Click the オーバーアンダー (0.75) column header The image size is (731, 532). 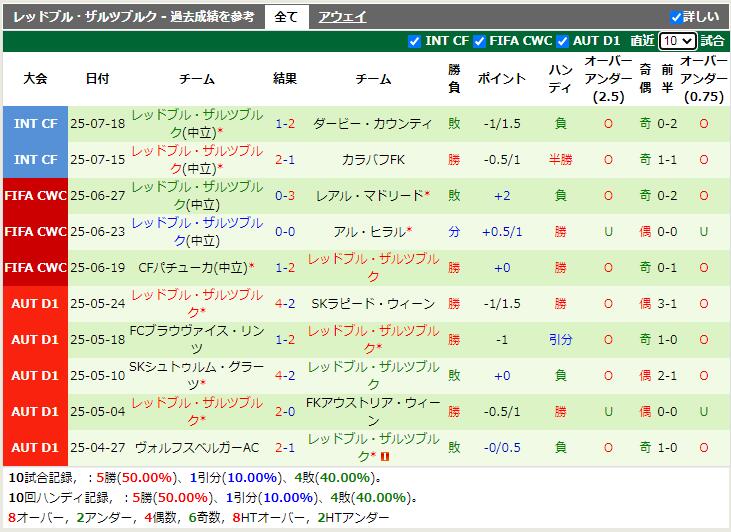point(704,78)
